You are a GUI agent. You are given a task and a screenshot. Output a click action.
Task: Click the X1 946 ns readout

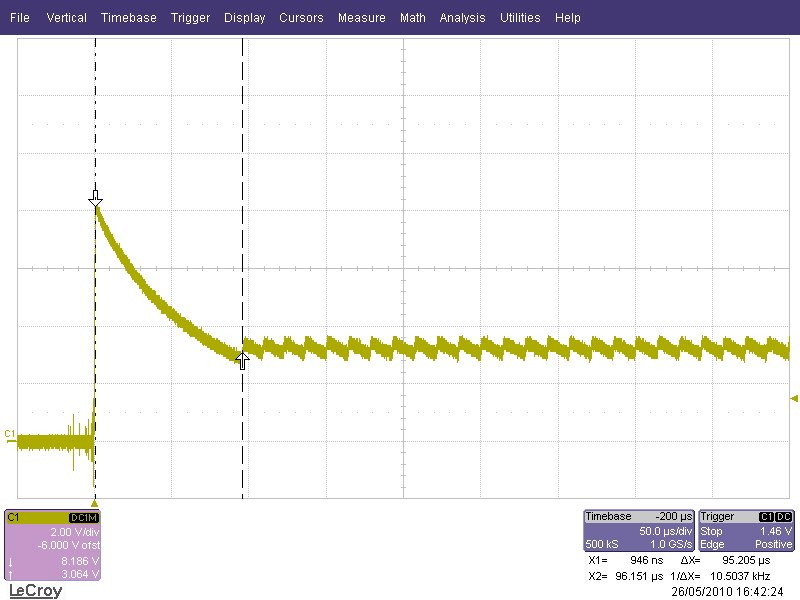(626, 560)
